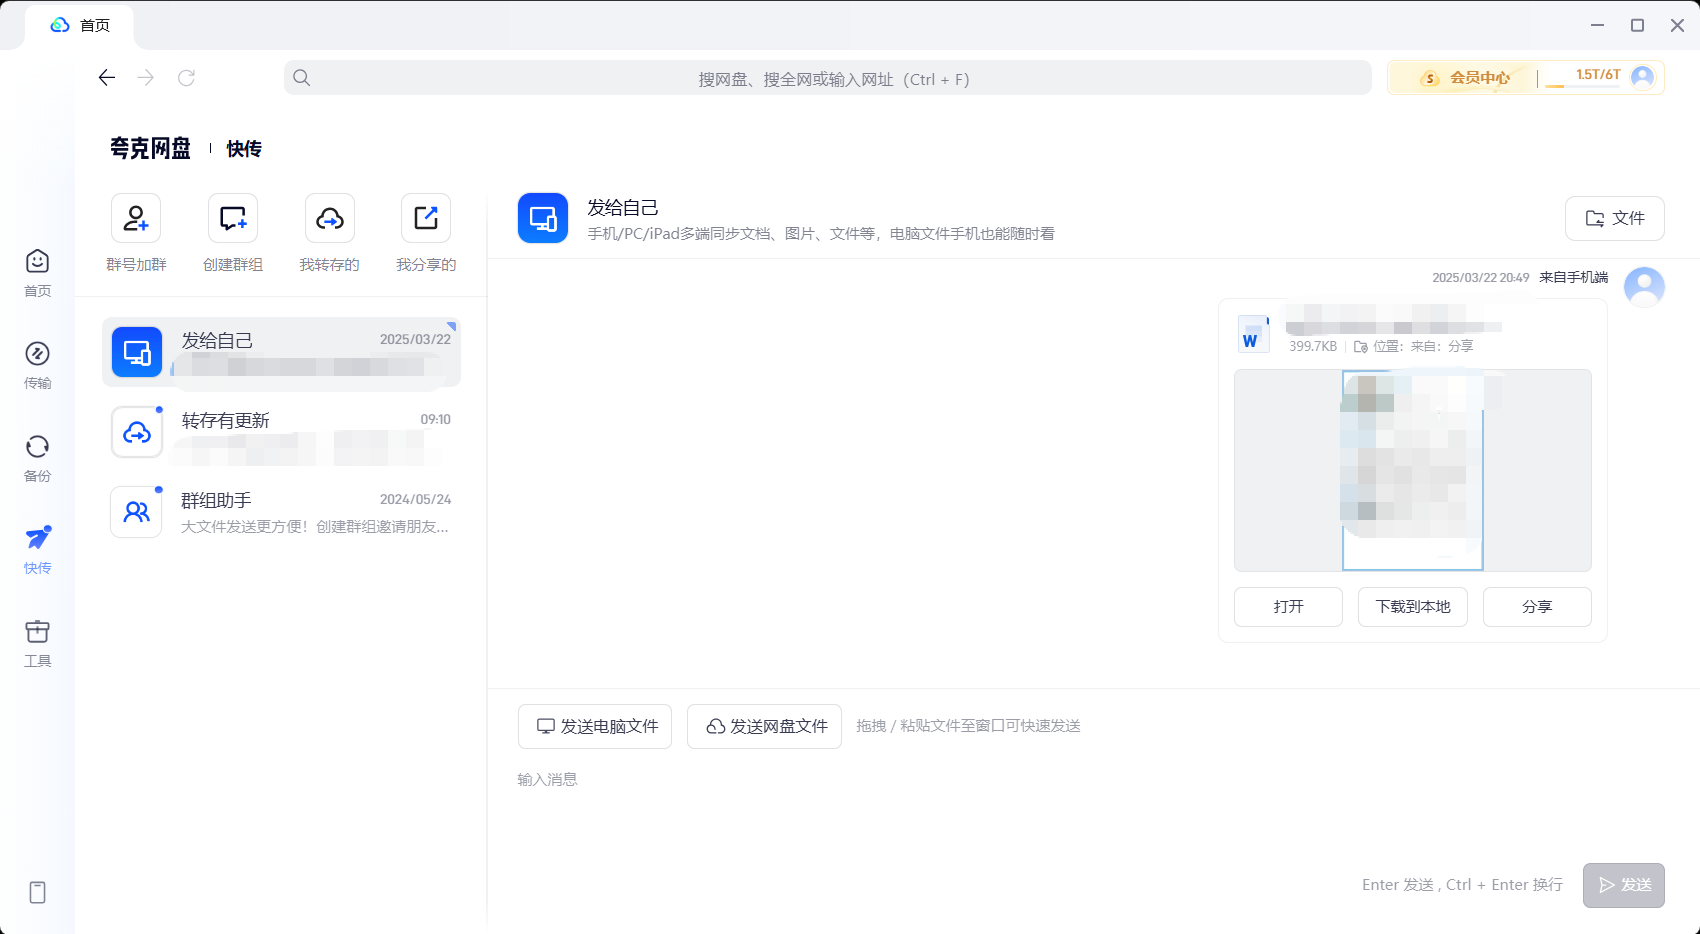The height and width of the screenshot is (934, 1700).
Task: Click 打开 to open the document
Action: pos(1288,607)
